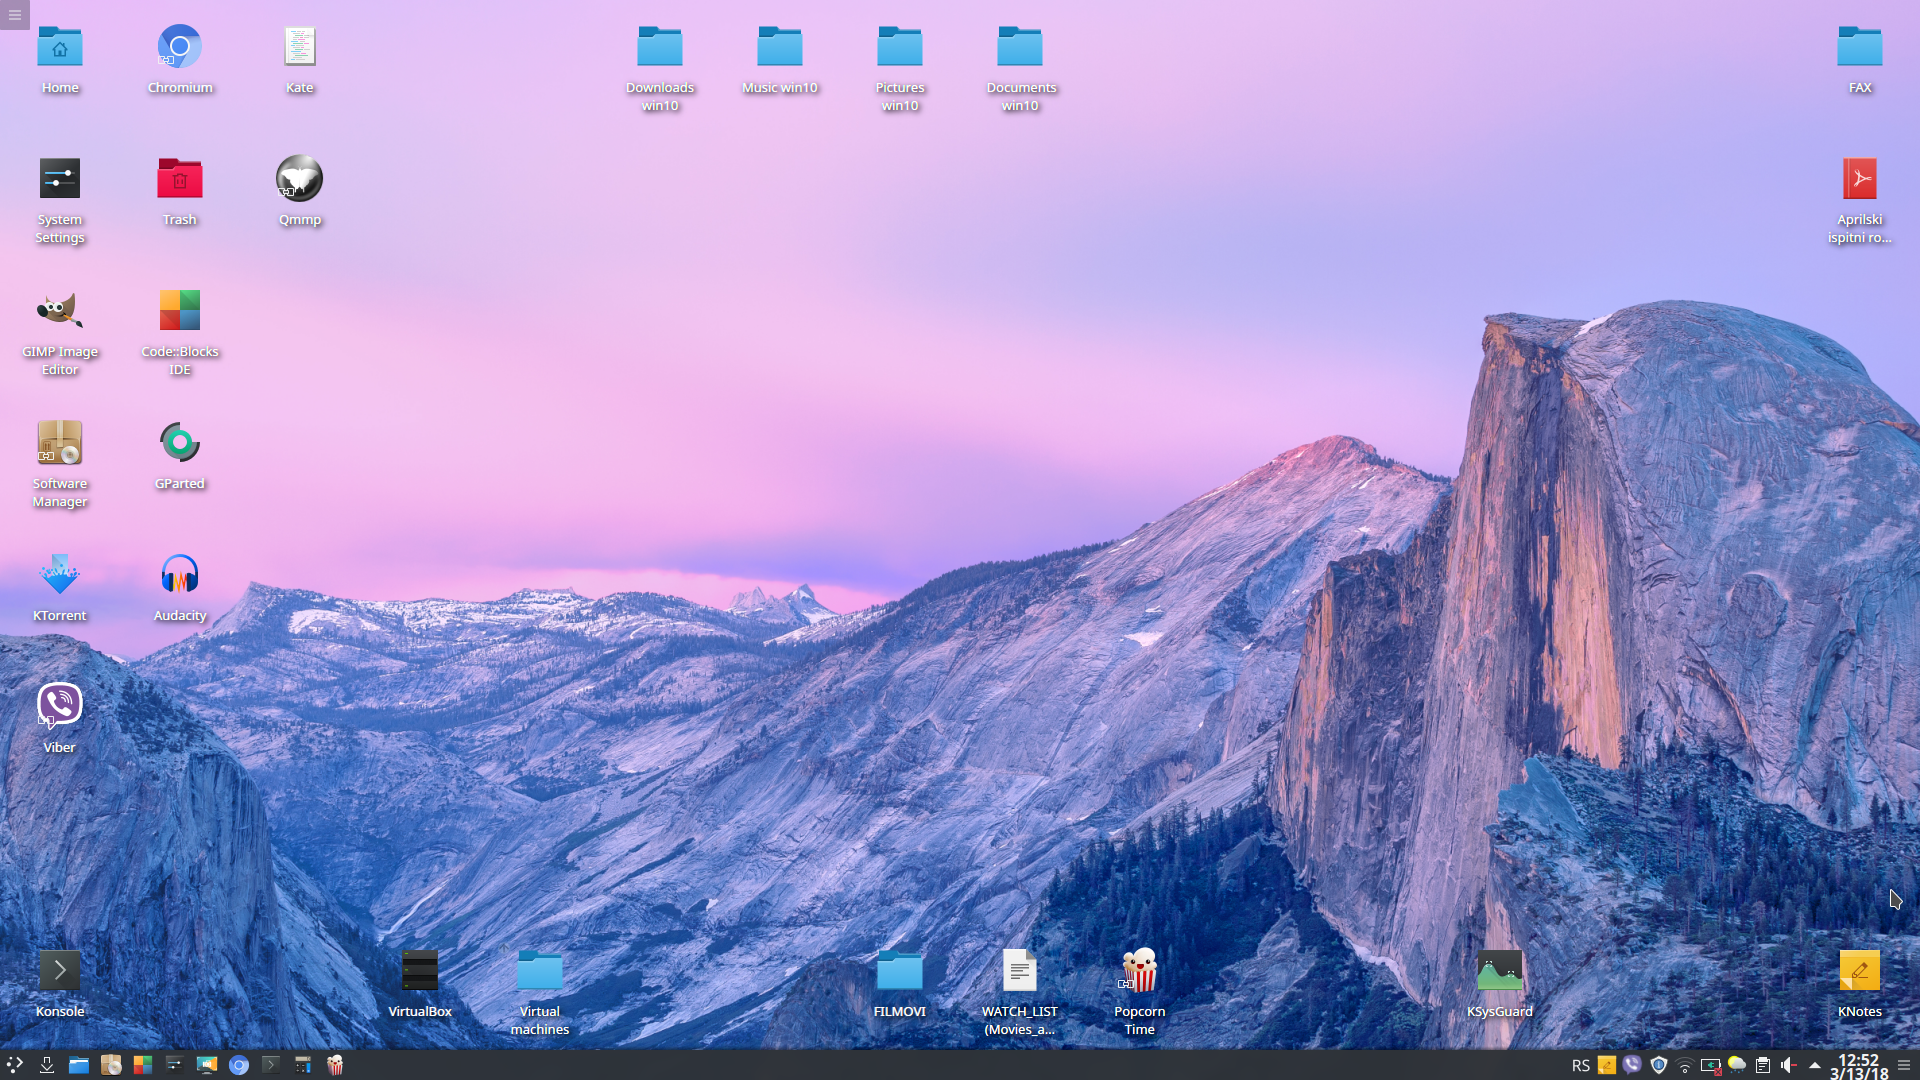
Task: Launch the Audacity desktop shortcut
Action: coord(180,576)
